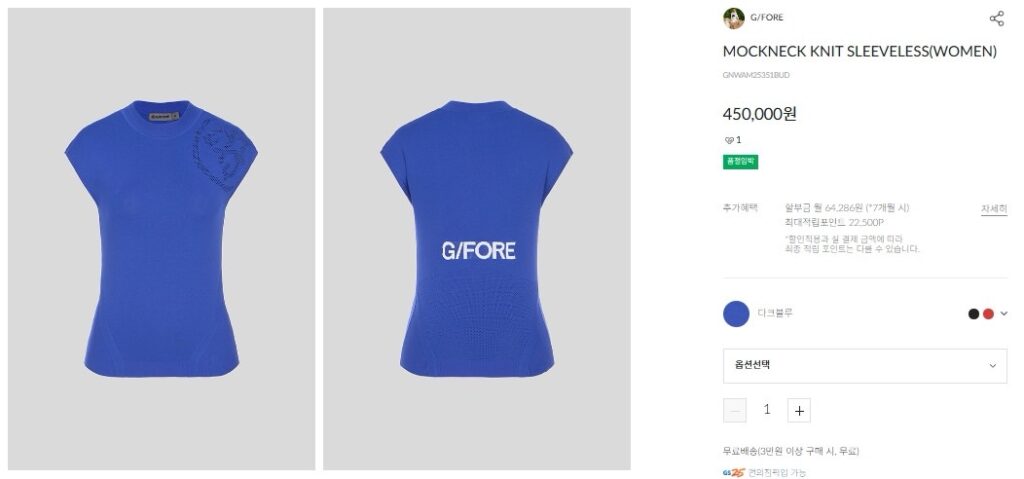Increase quantity with plus button

point(799,410)
